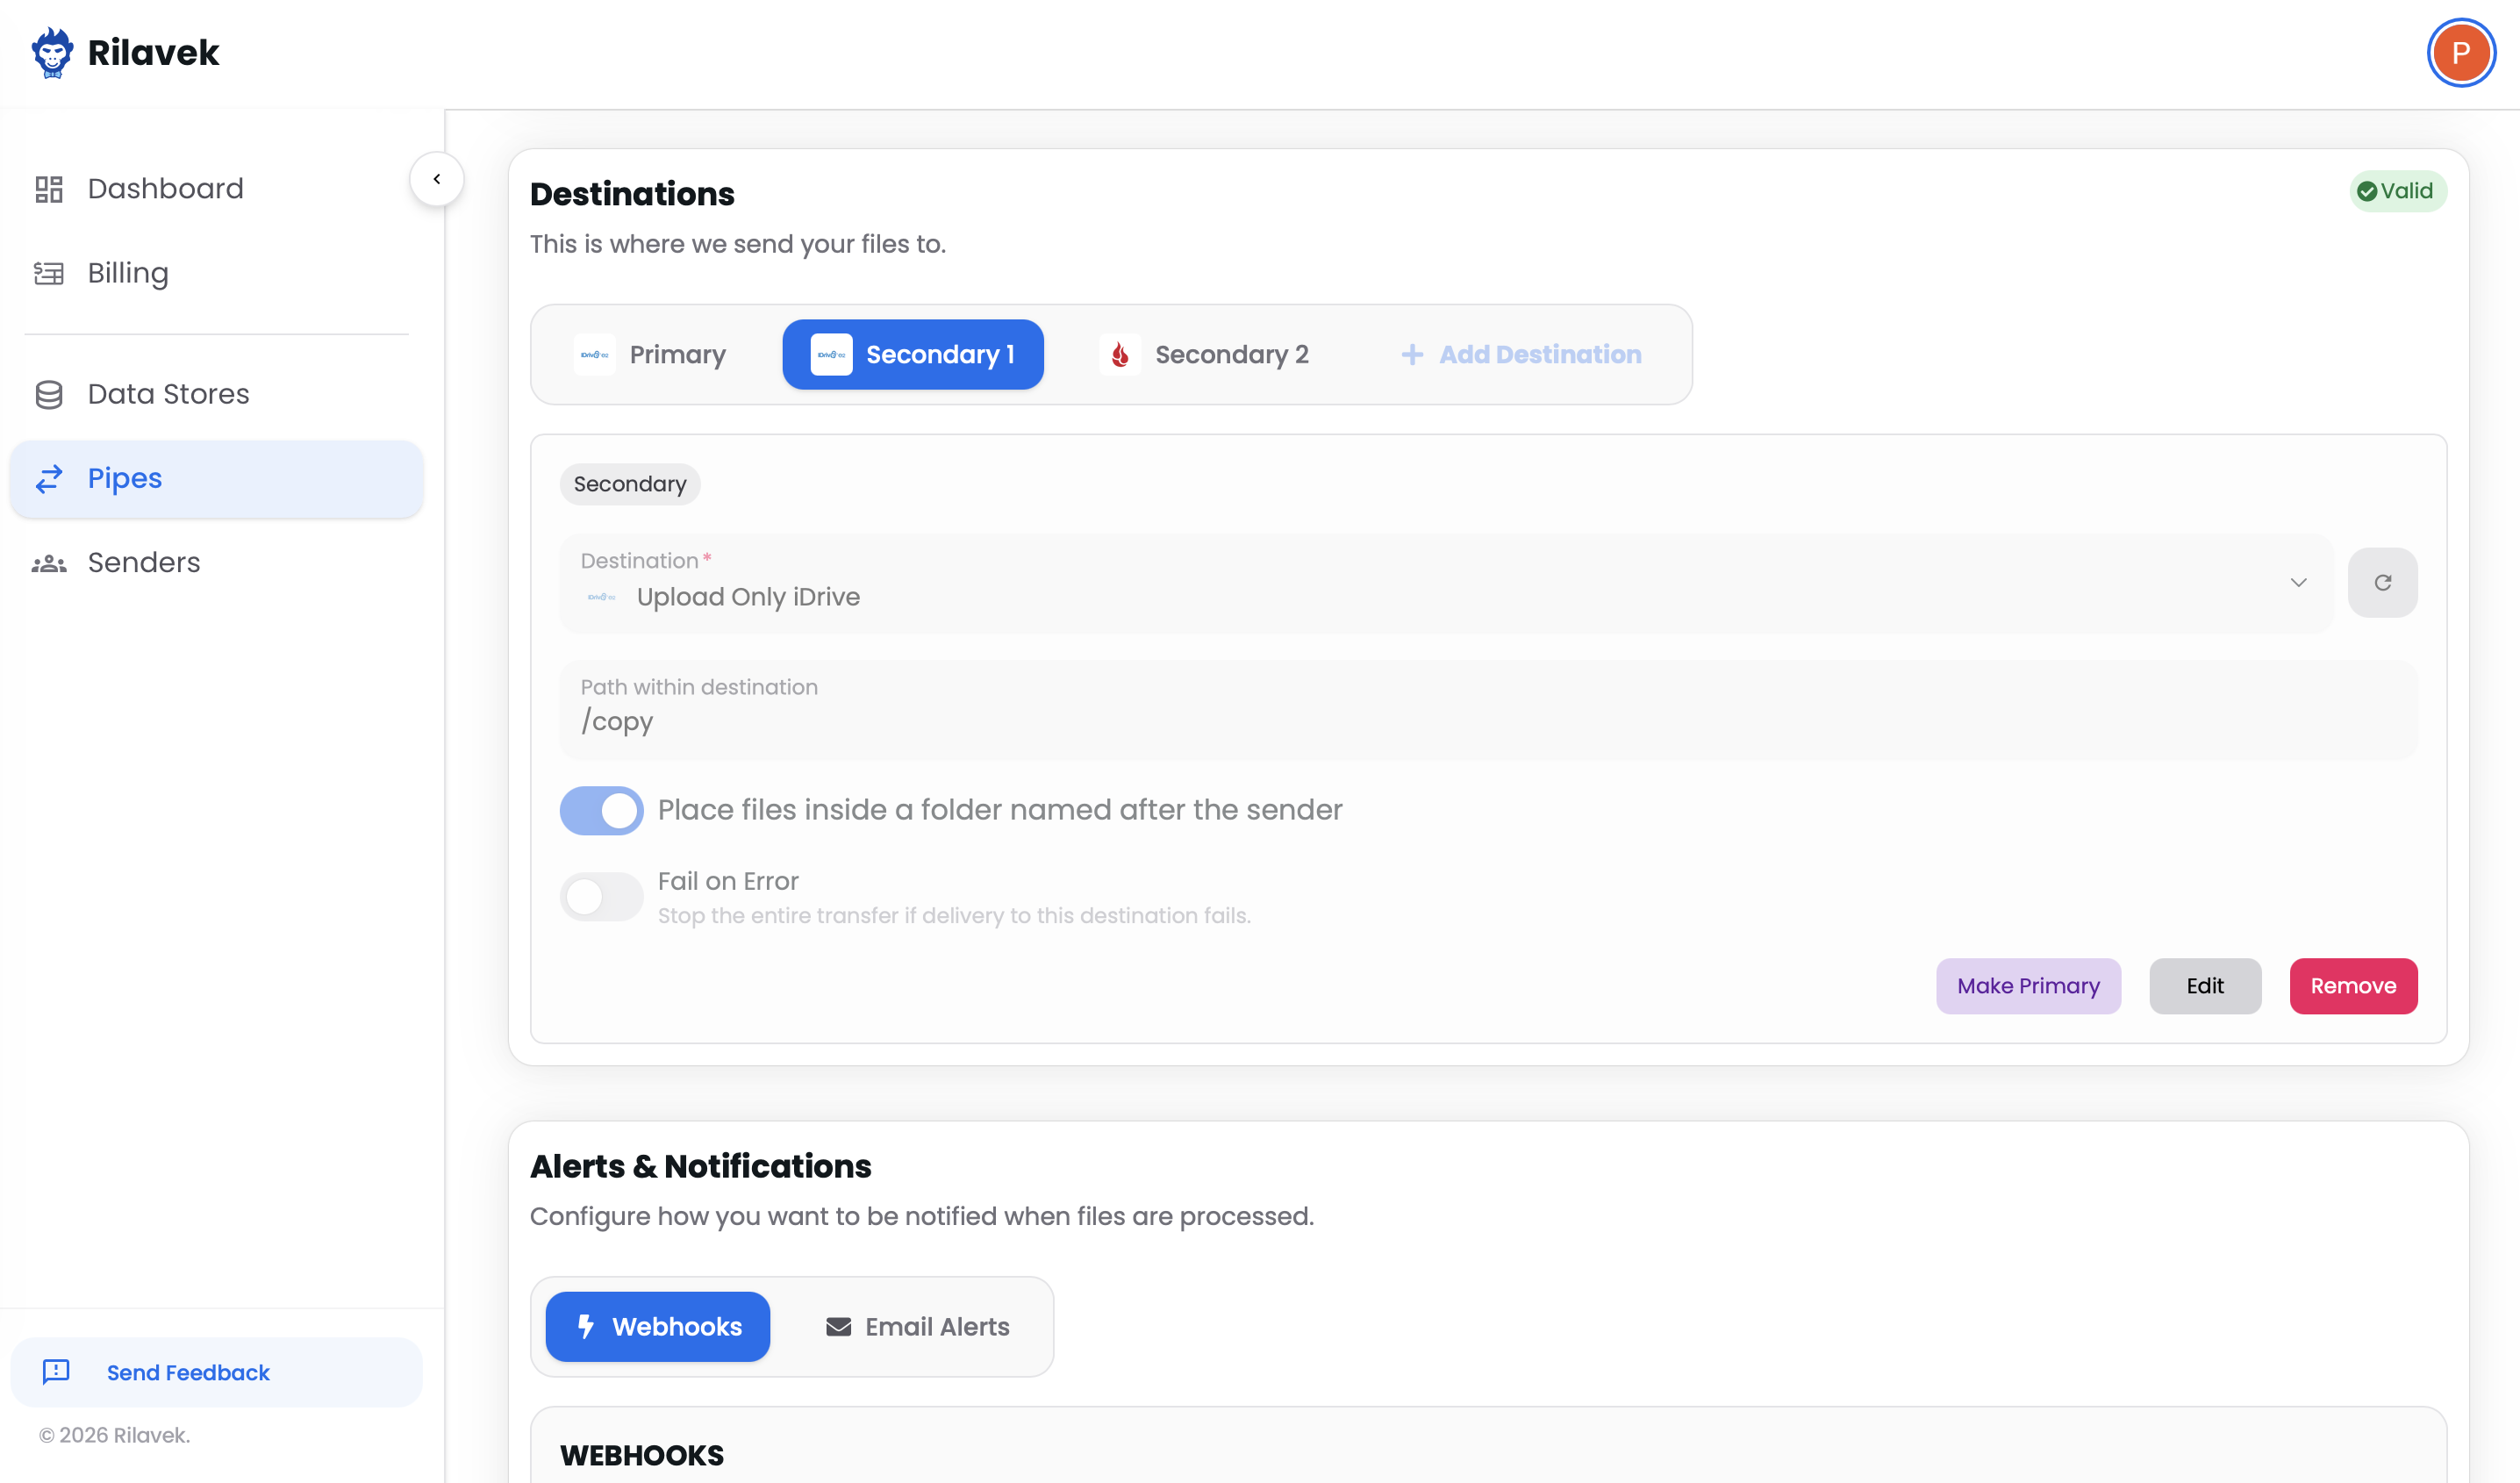Screen dimensions: 2520x1483
Task: Select the Email Alerts tab
Action: (x=917, y=1326)
